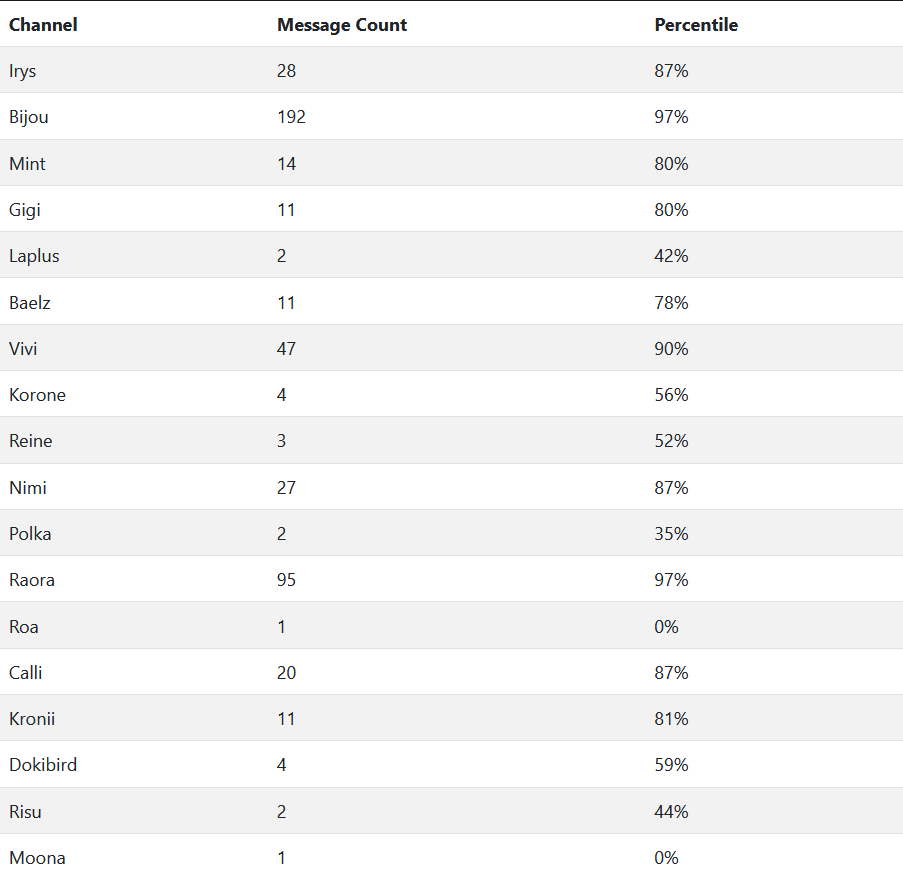The height and width of the screenshot is (879, 903).
Task: Select the Mint channel name
Action: click(28, 164)
